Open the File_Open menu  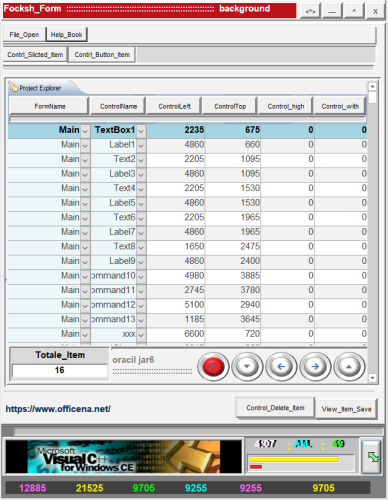tap(24, 35)
